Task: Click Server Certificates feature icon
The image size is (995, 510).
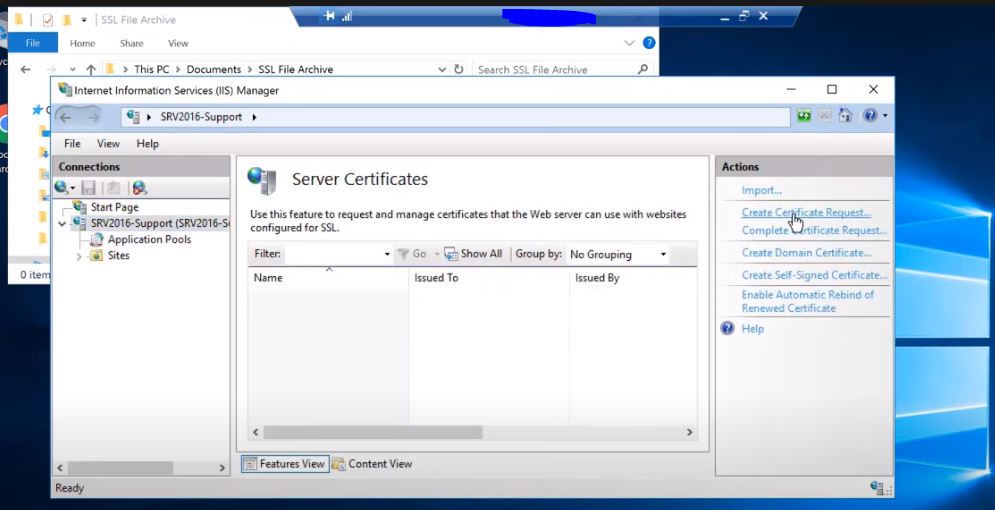Action: coord(261,181)
